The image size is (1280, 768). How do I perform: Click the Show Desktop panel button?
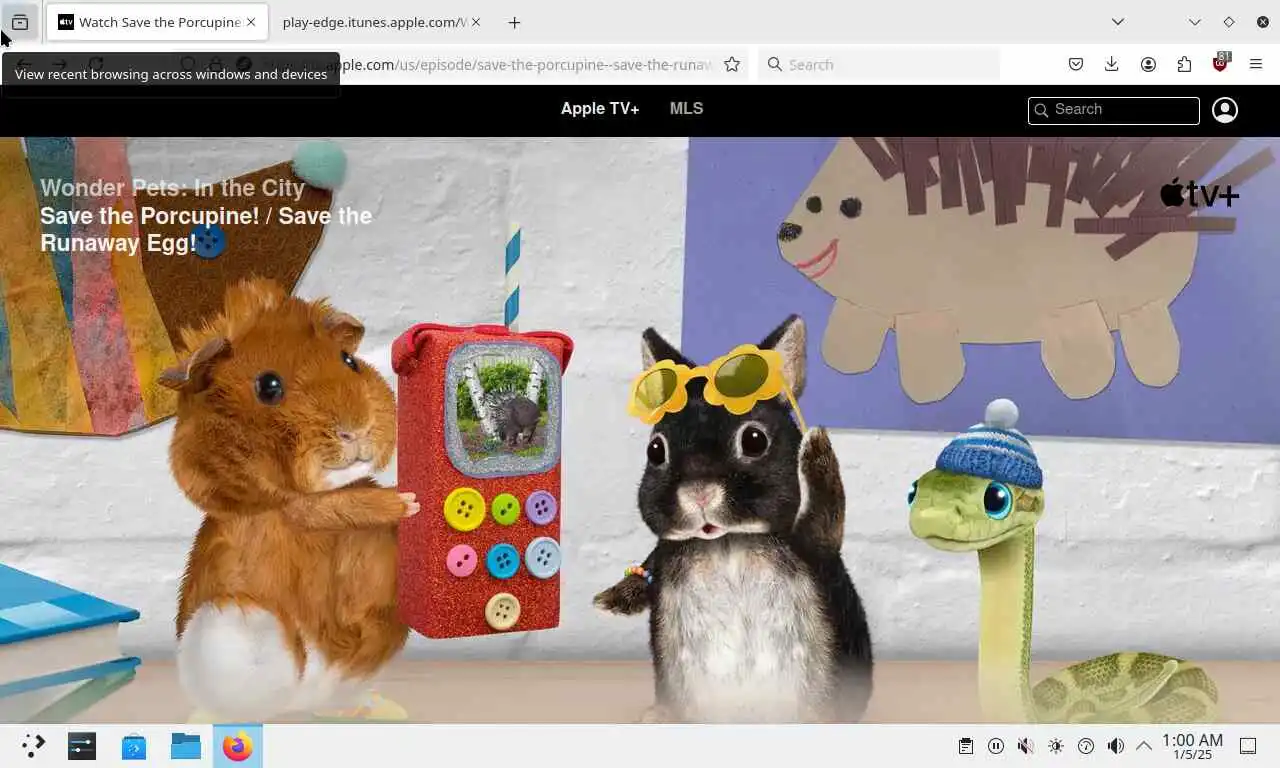click(1248, 746)
